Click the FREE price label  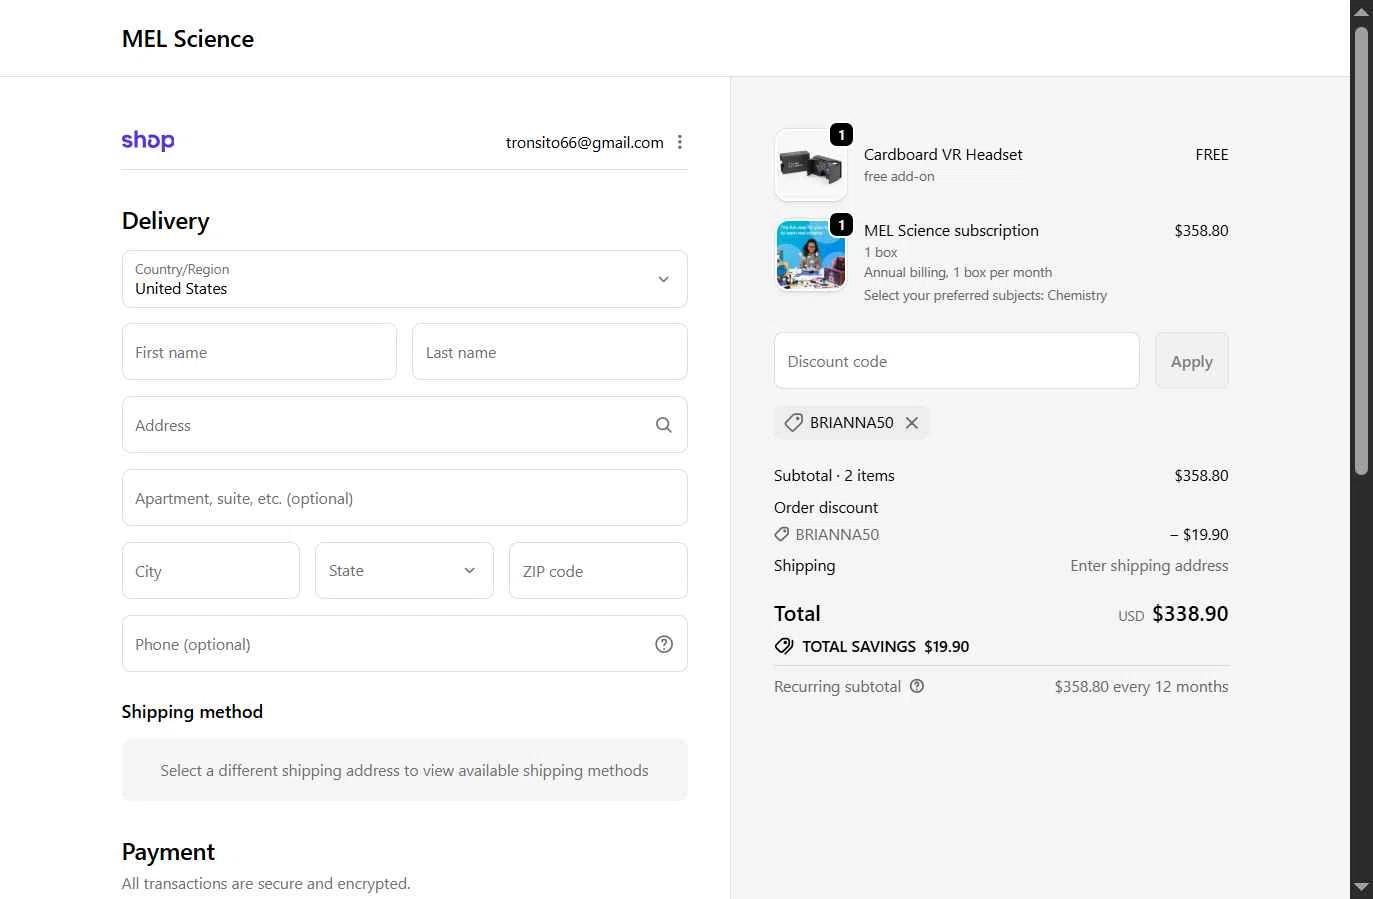tap(1212, 154)
